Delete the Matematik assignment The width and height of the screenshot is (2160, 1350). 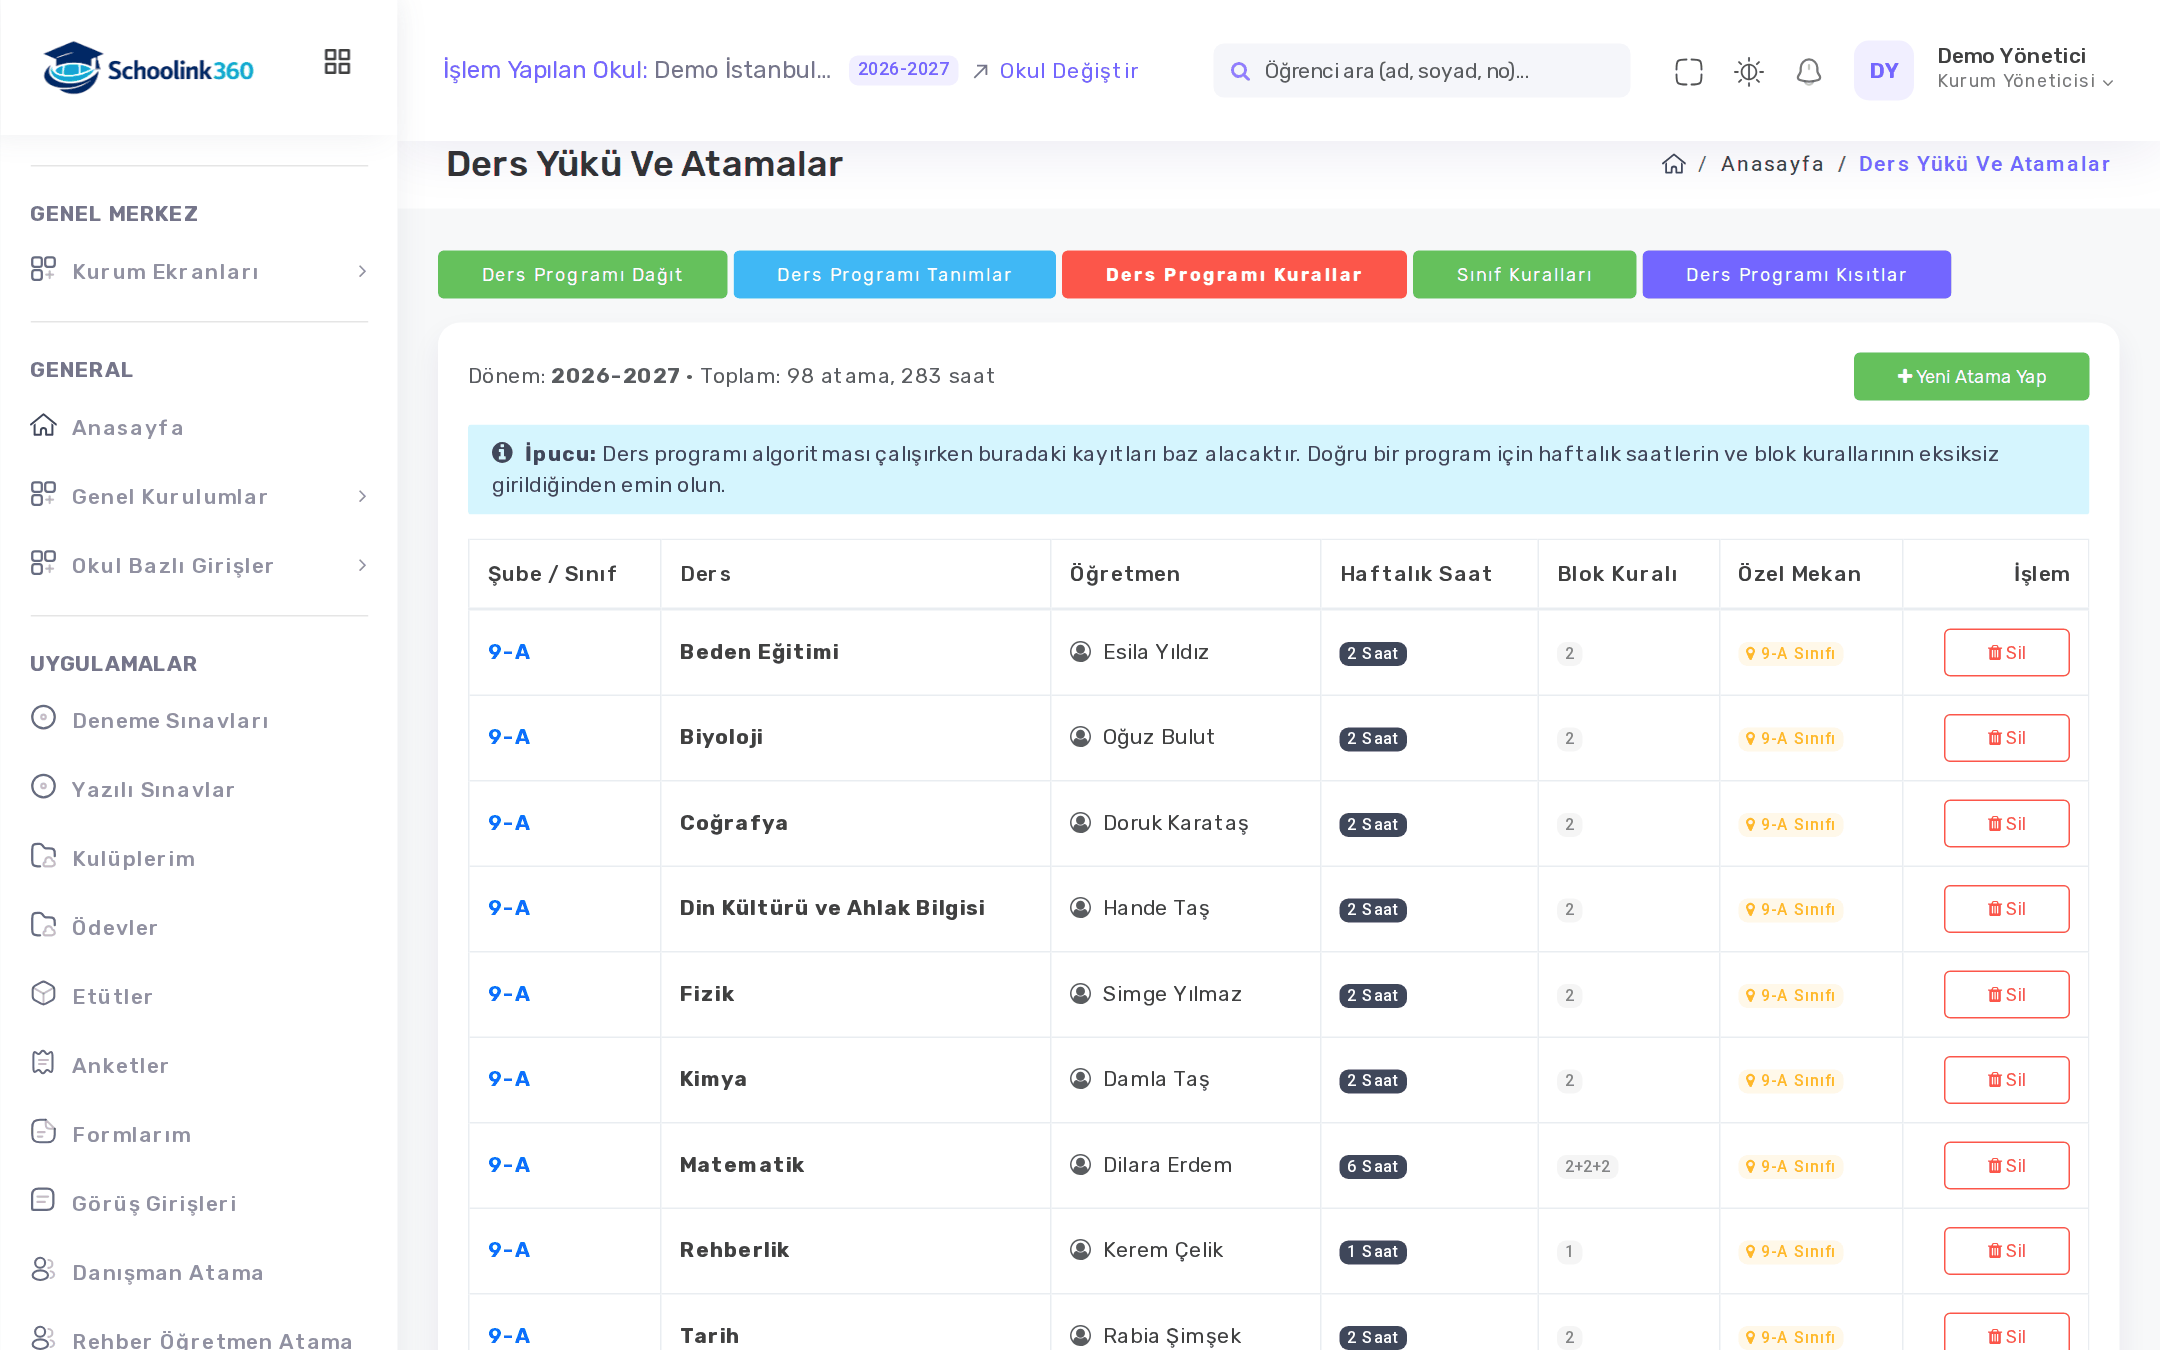(x=2006, y=1165)
